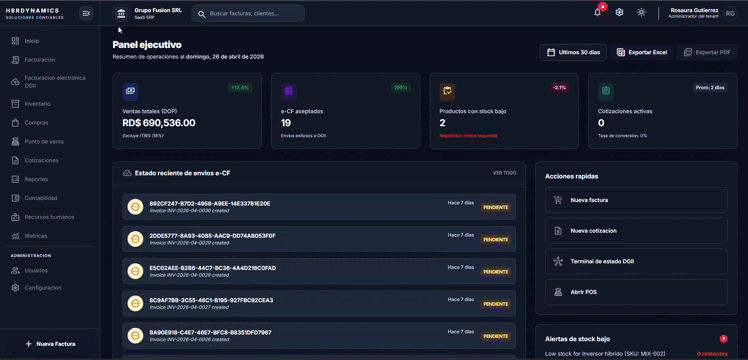The height and width of the screenshot is (360, 748).
Task: Click the Exportar Excel button
Action: pos(642,52)
